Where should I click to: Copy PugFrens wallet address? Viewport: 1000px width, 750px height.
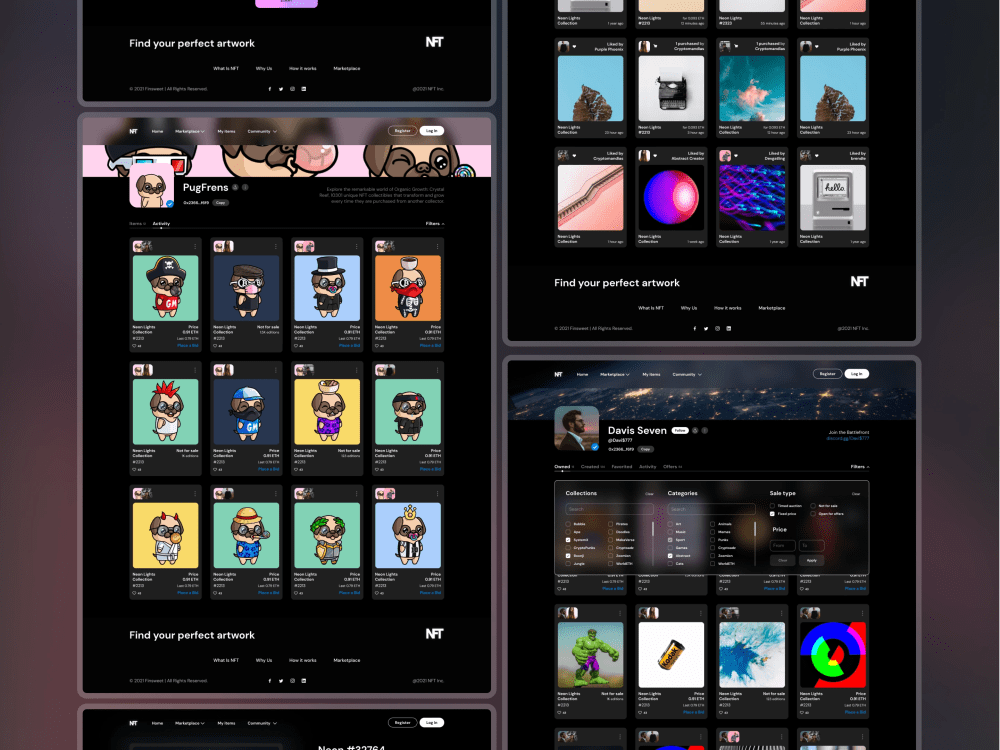[221, 203]
